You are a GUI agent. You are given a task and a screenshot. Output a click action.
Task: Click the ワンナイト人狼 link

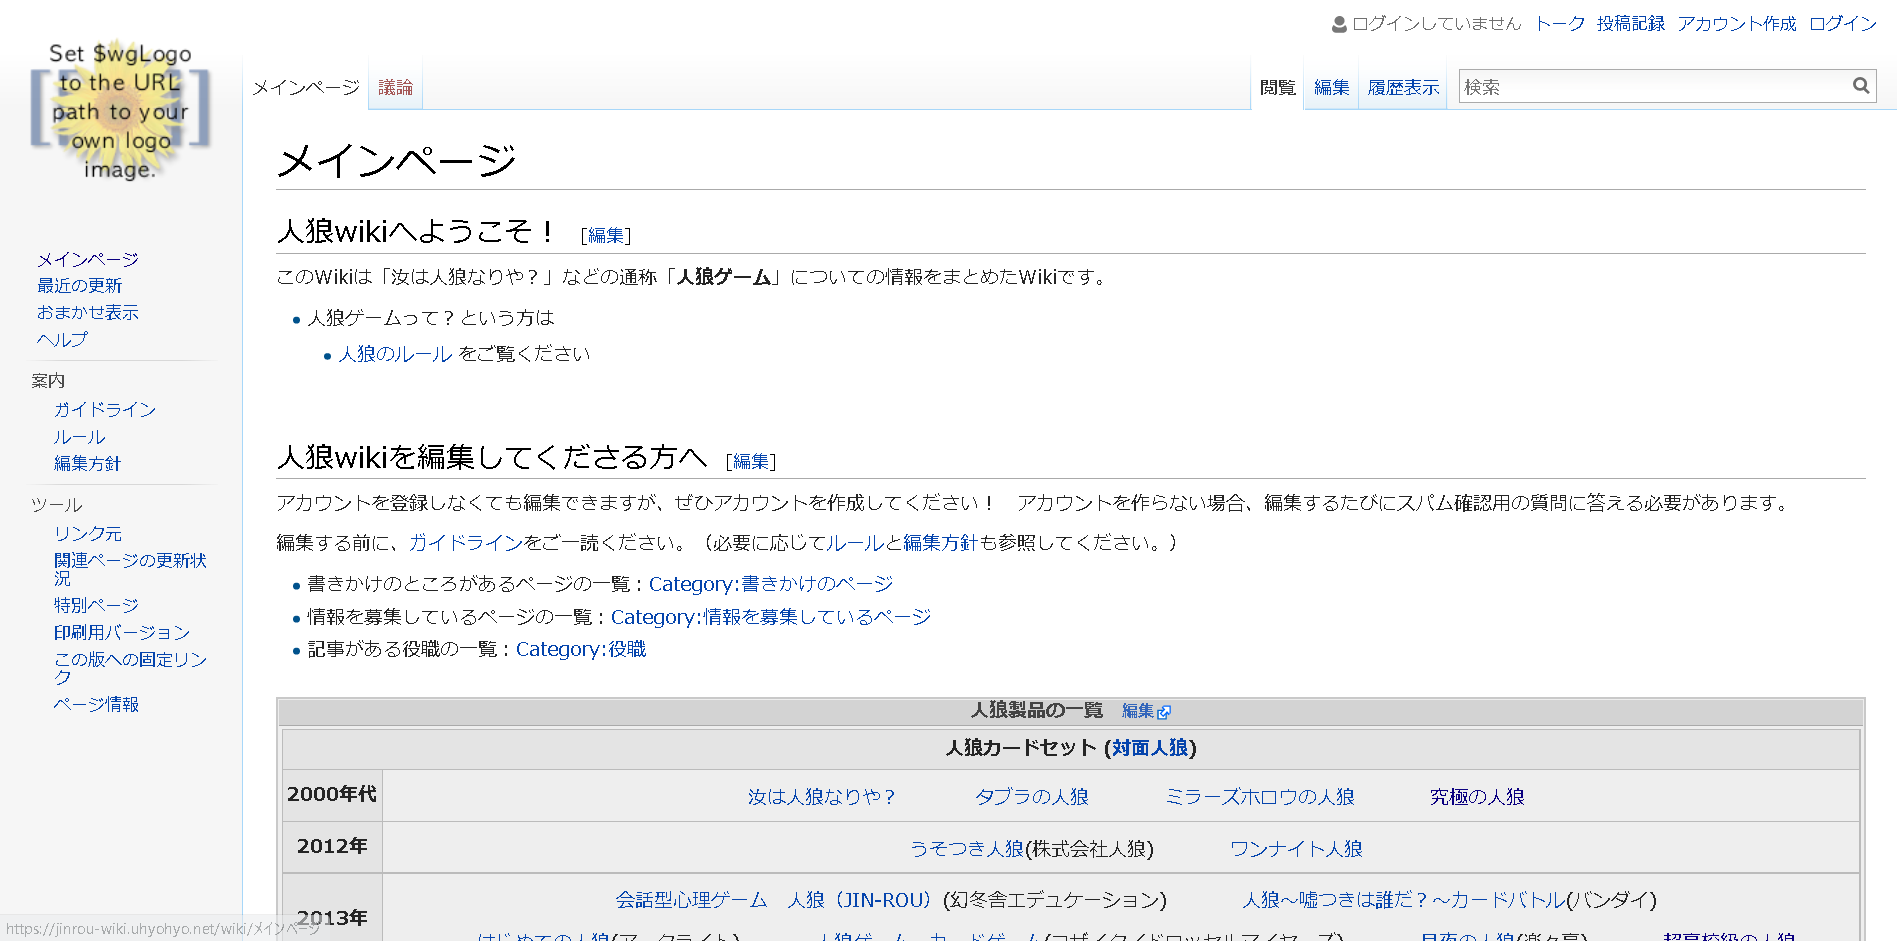tap(1295, 849)
